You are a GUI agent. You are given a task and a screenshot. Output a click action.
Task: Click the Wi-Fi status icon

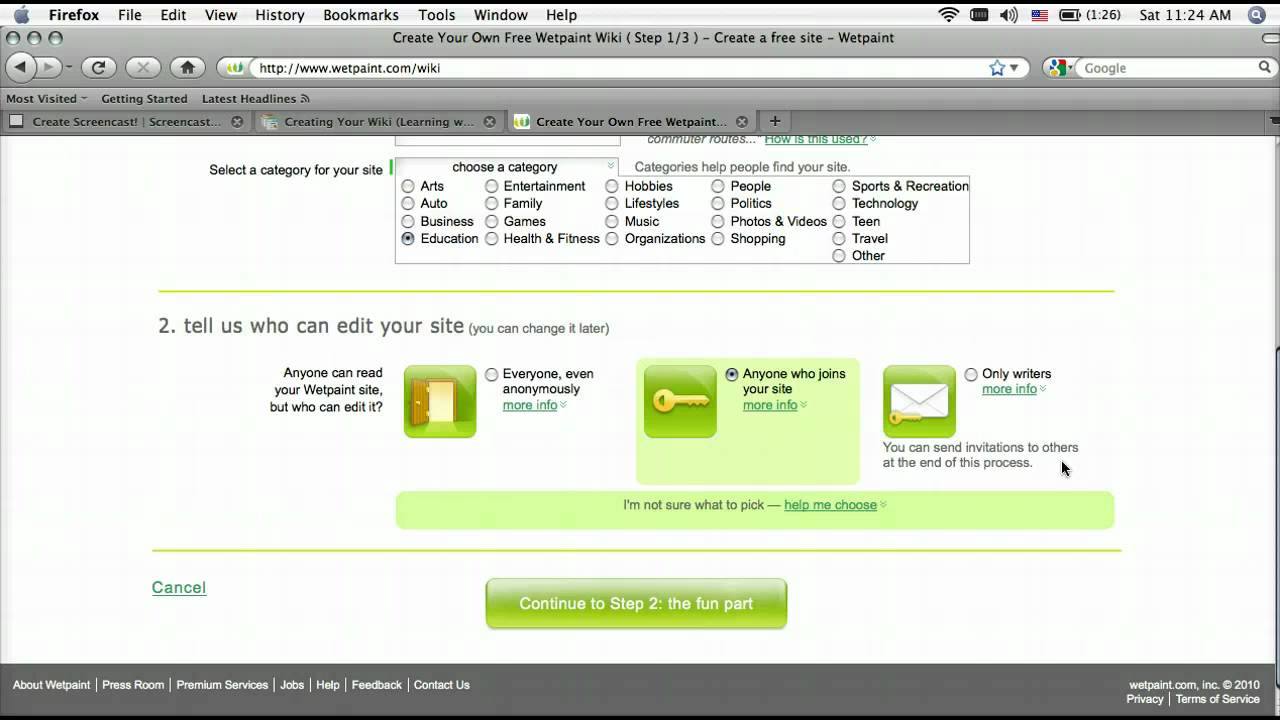coord(948,15)
